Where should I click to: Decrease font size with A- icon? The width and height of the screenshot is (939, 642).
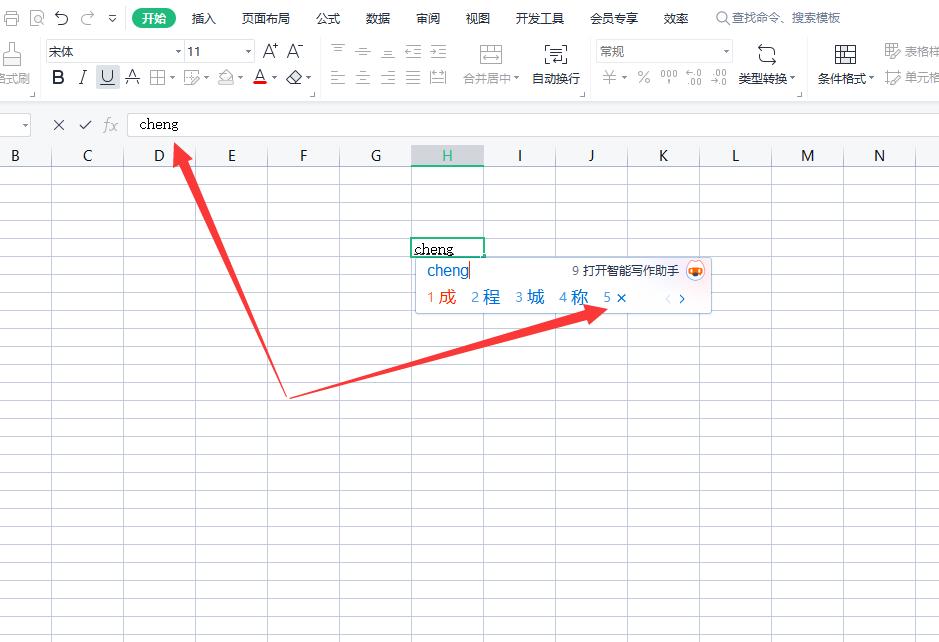tap(295, 51)
